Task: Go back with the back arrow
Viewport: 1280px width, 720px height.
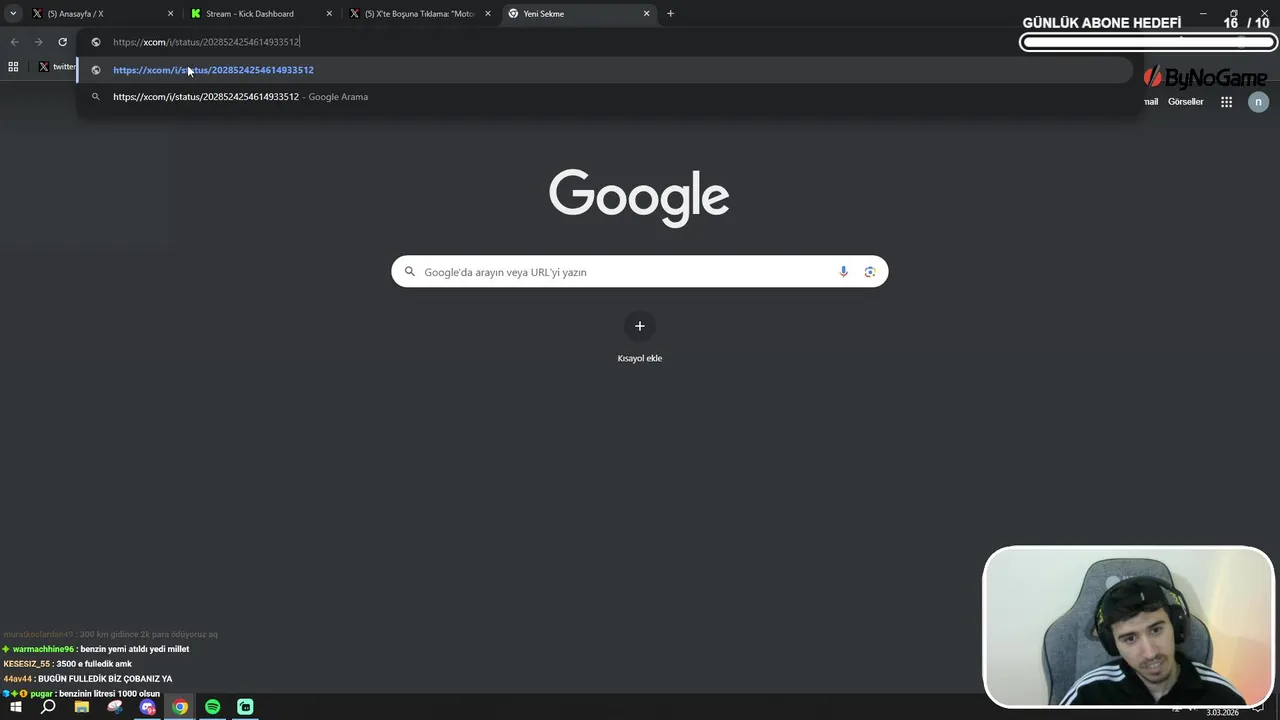Action: click(14, 42)
